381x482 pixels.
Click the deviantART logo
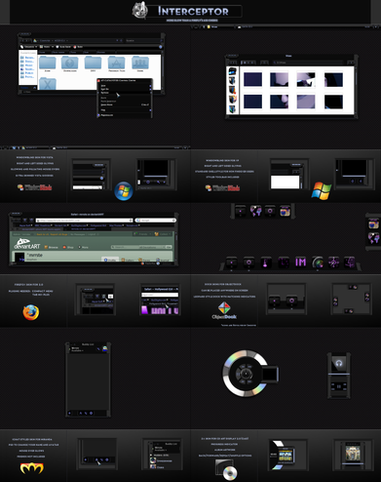tap(27, 244)
